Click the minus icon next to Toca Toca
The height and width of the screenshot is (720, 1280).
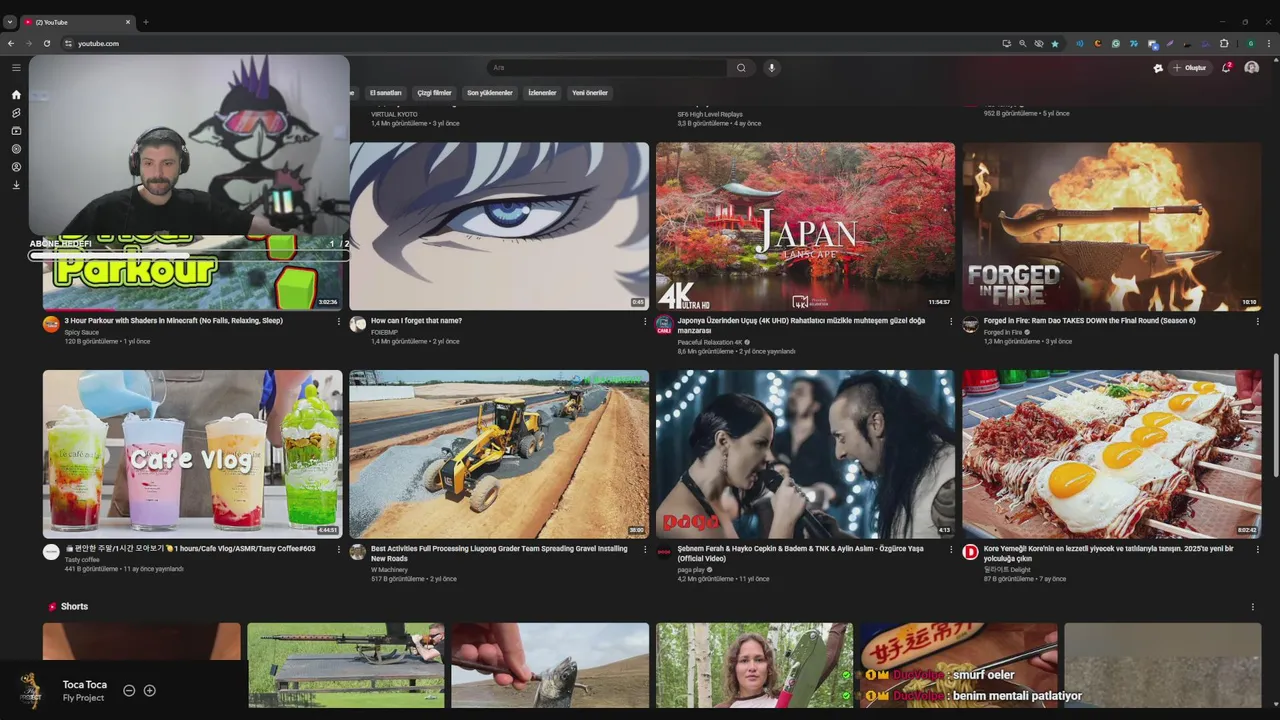[129, 690]
